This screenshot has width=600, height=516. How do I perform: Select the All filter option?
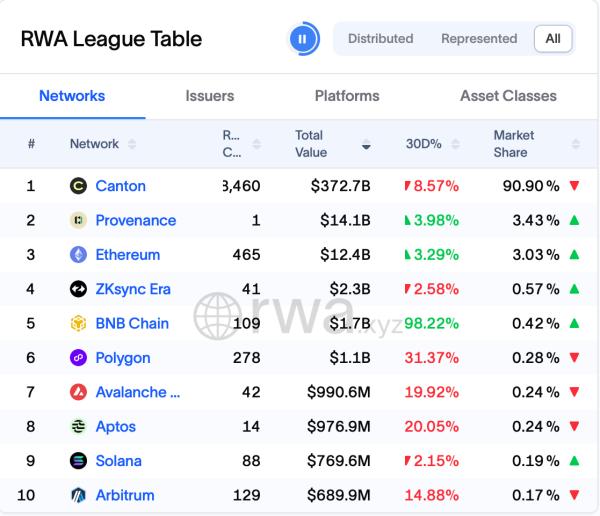point(553,39)
